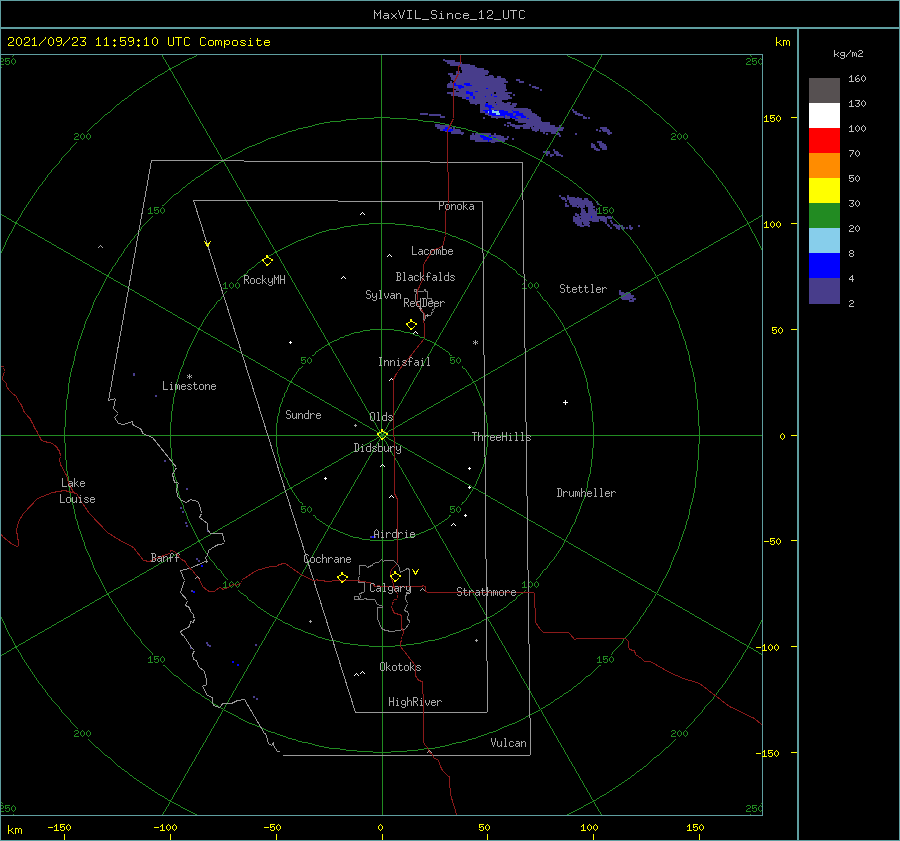Click the asterisk marker above Limestone
This screenshot has height=841, width=900.
[189, 377]
